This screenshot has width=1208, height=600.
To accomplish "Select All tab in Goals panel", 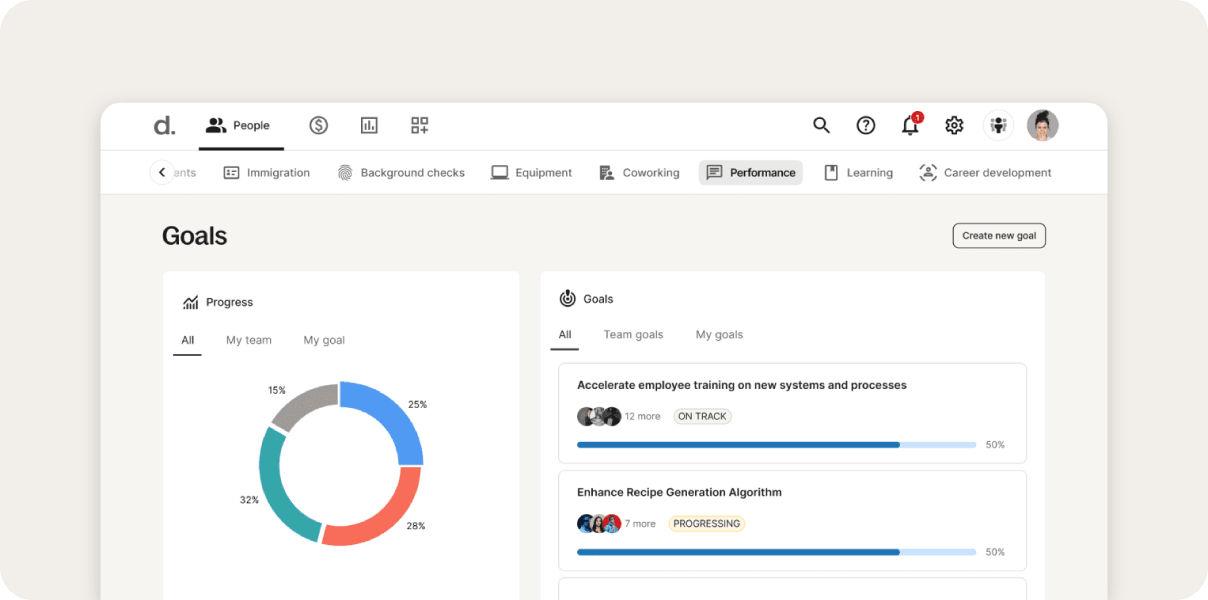I will point(565,335).
